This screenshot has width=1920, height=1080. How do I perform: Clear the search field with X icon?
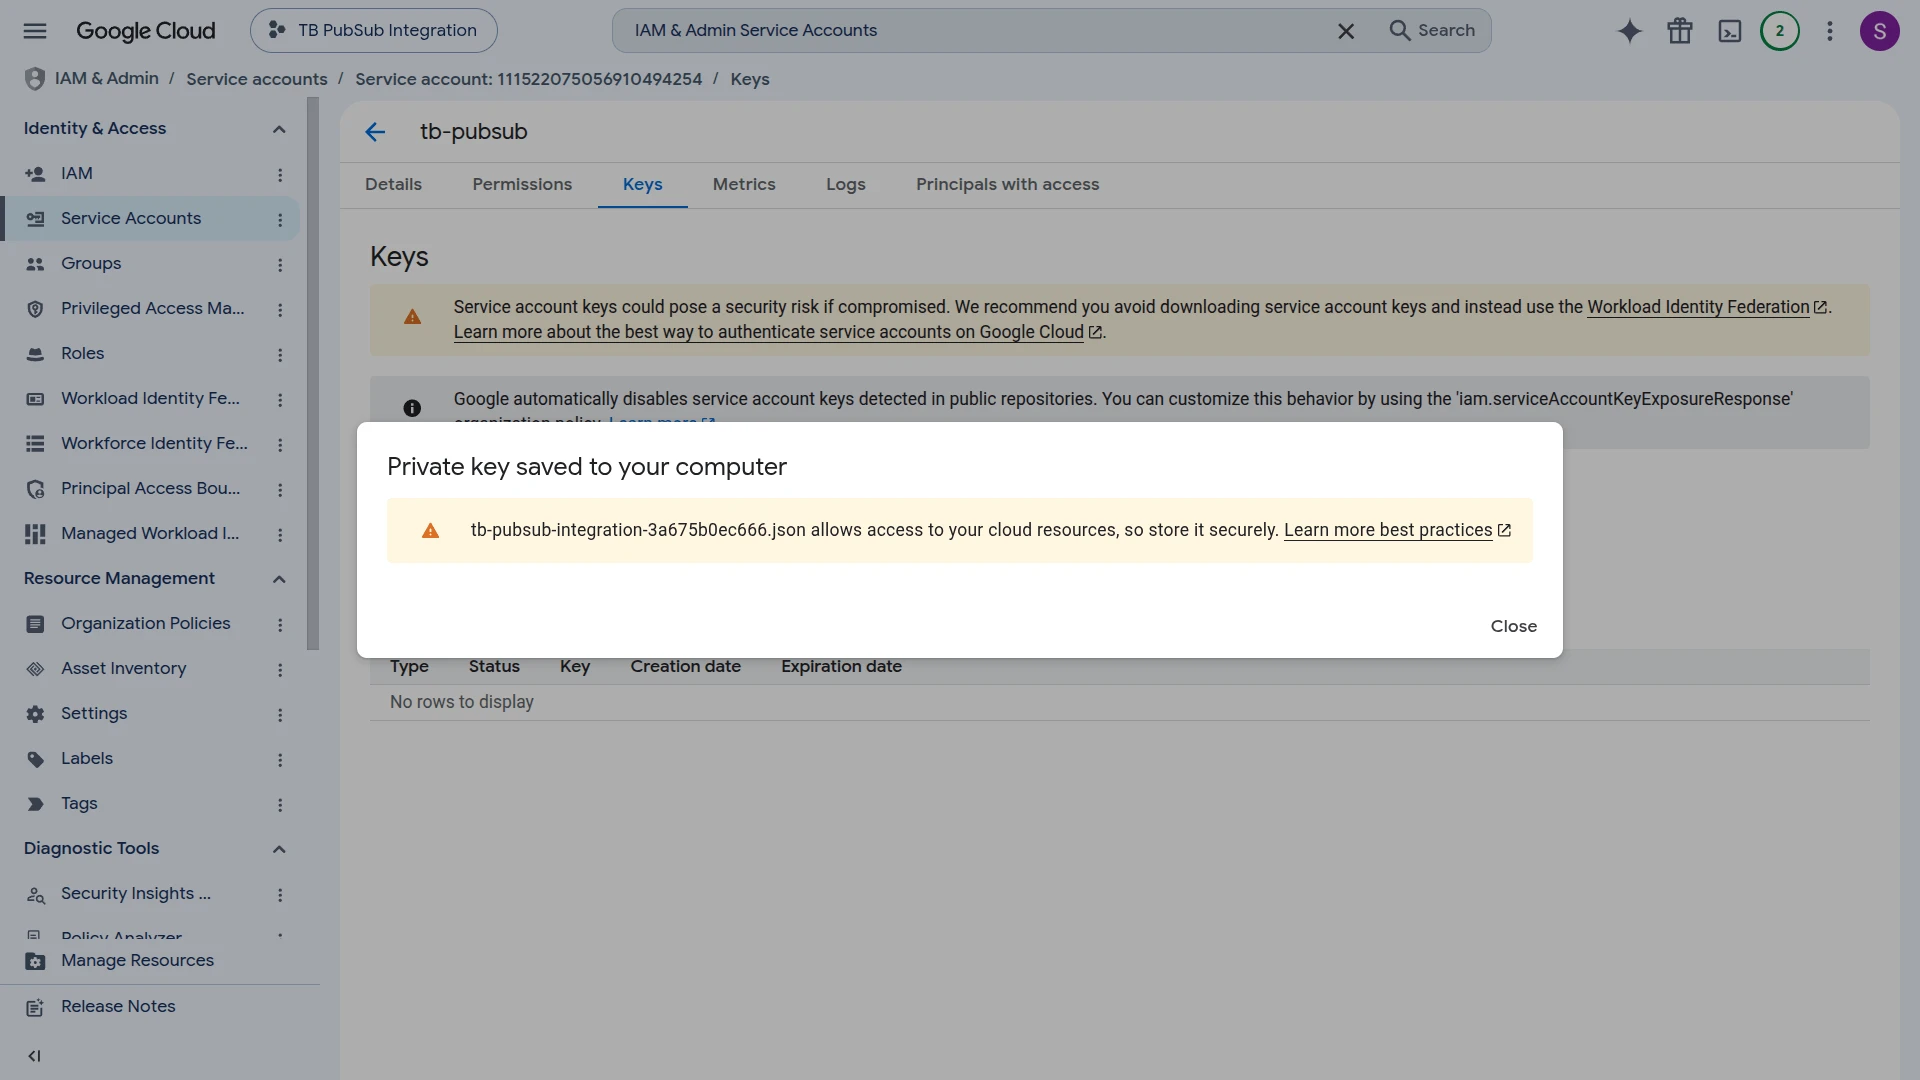coord(1346,31)
